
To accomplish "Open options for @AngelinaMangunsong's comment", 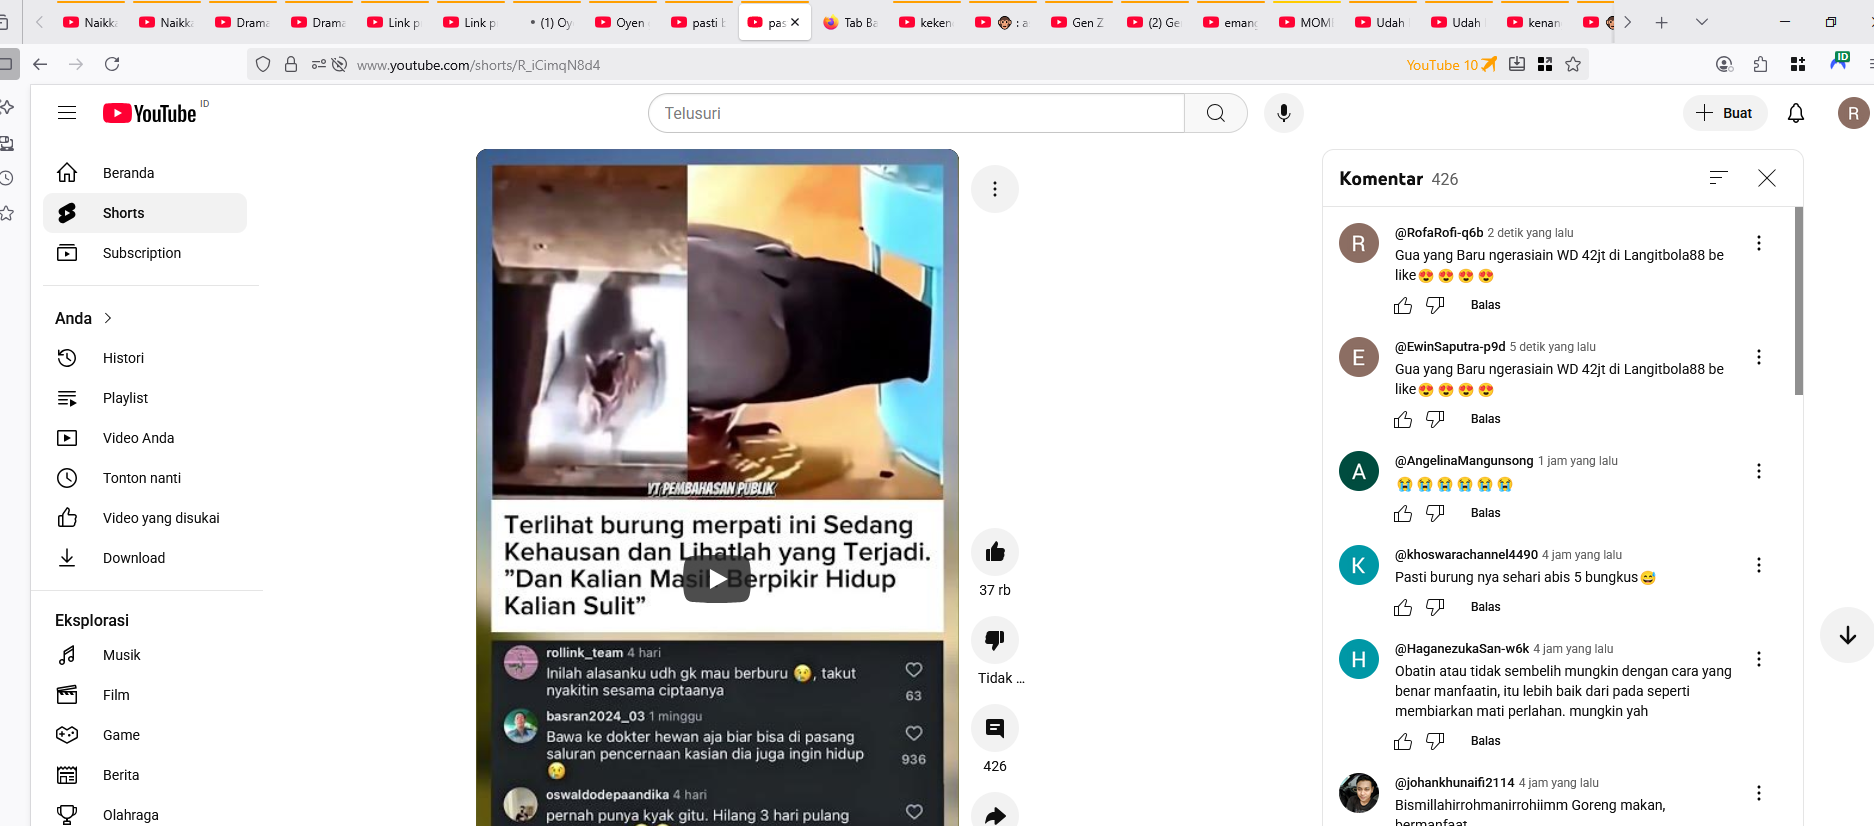I will tap(1759, 471).
